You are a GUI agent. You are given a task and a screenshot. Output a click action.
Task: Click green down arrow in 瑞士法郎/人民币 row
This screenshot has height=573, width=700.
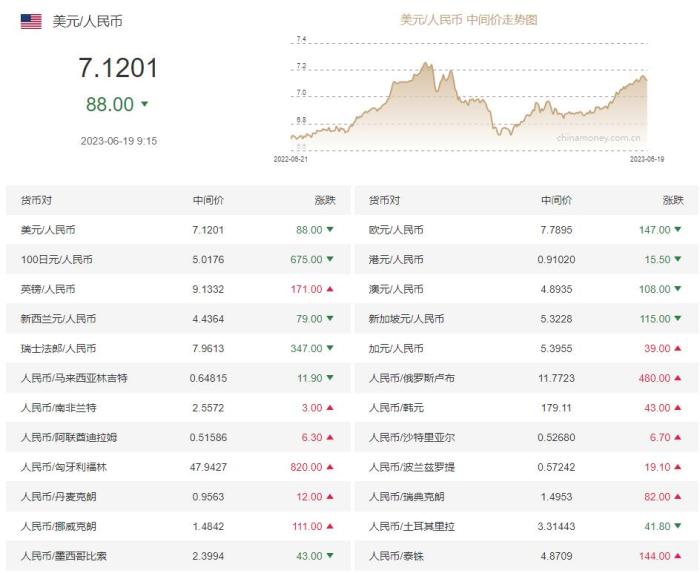(x=330, y=348)
